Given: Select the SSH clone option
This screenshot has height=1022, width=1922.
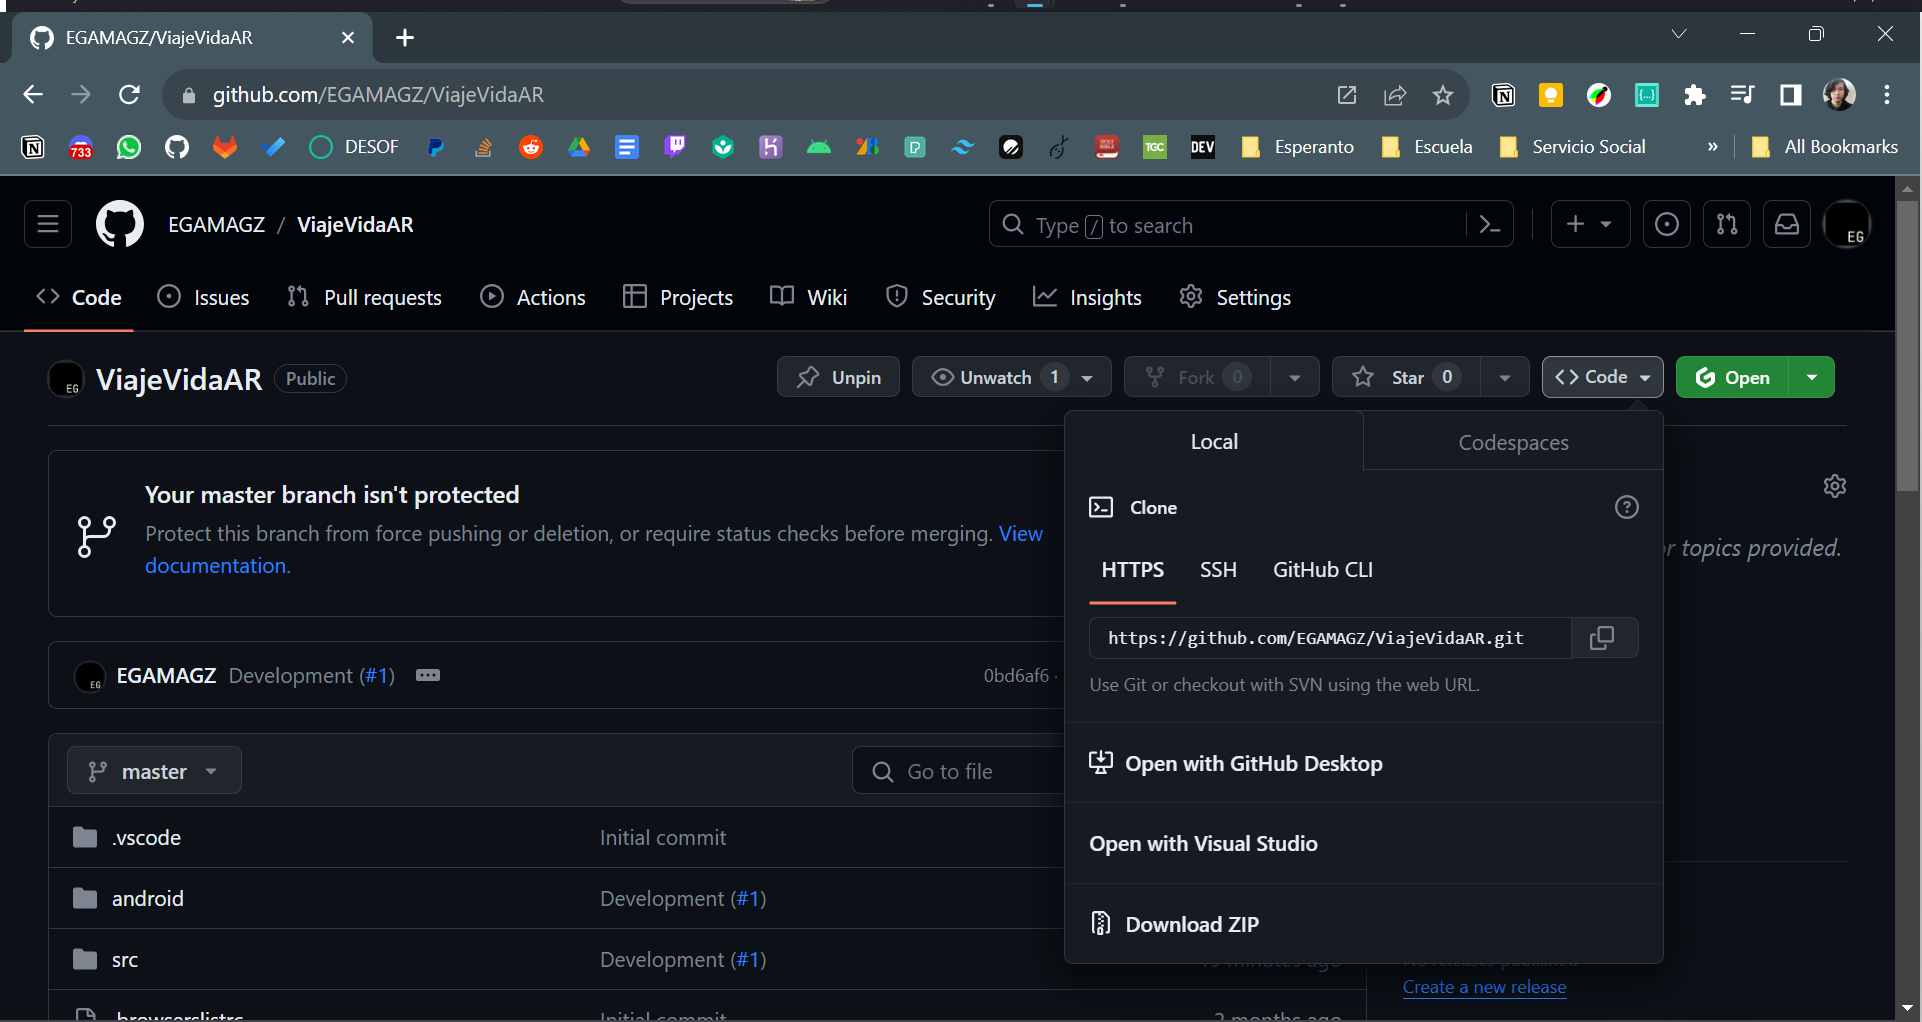Looking at the screenshot, I should pos(1218,570).
